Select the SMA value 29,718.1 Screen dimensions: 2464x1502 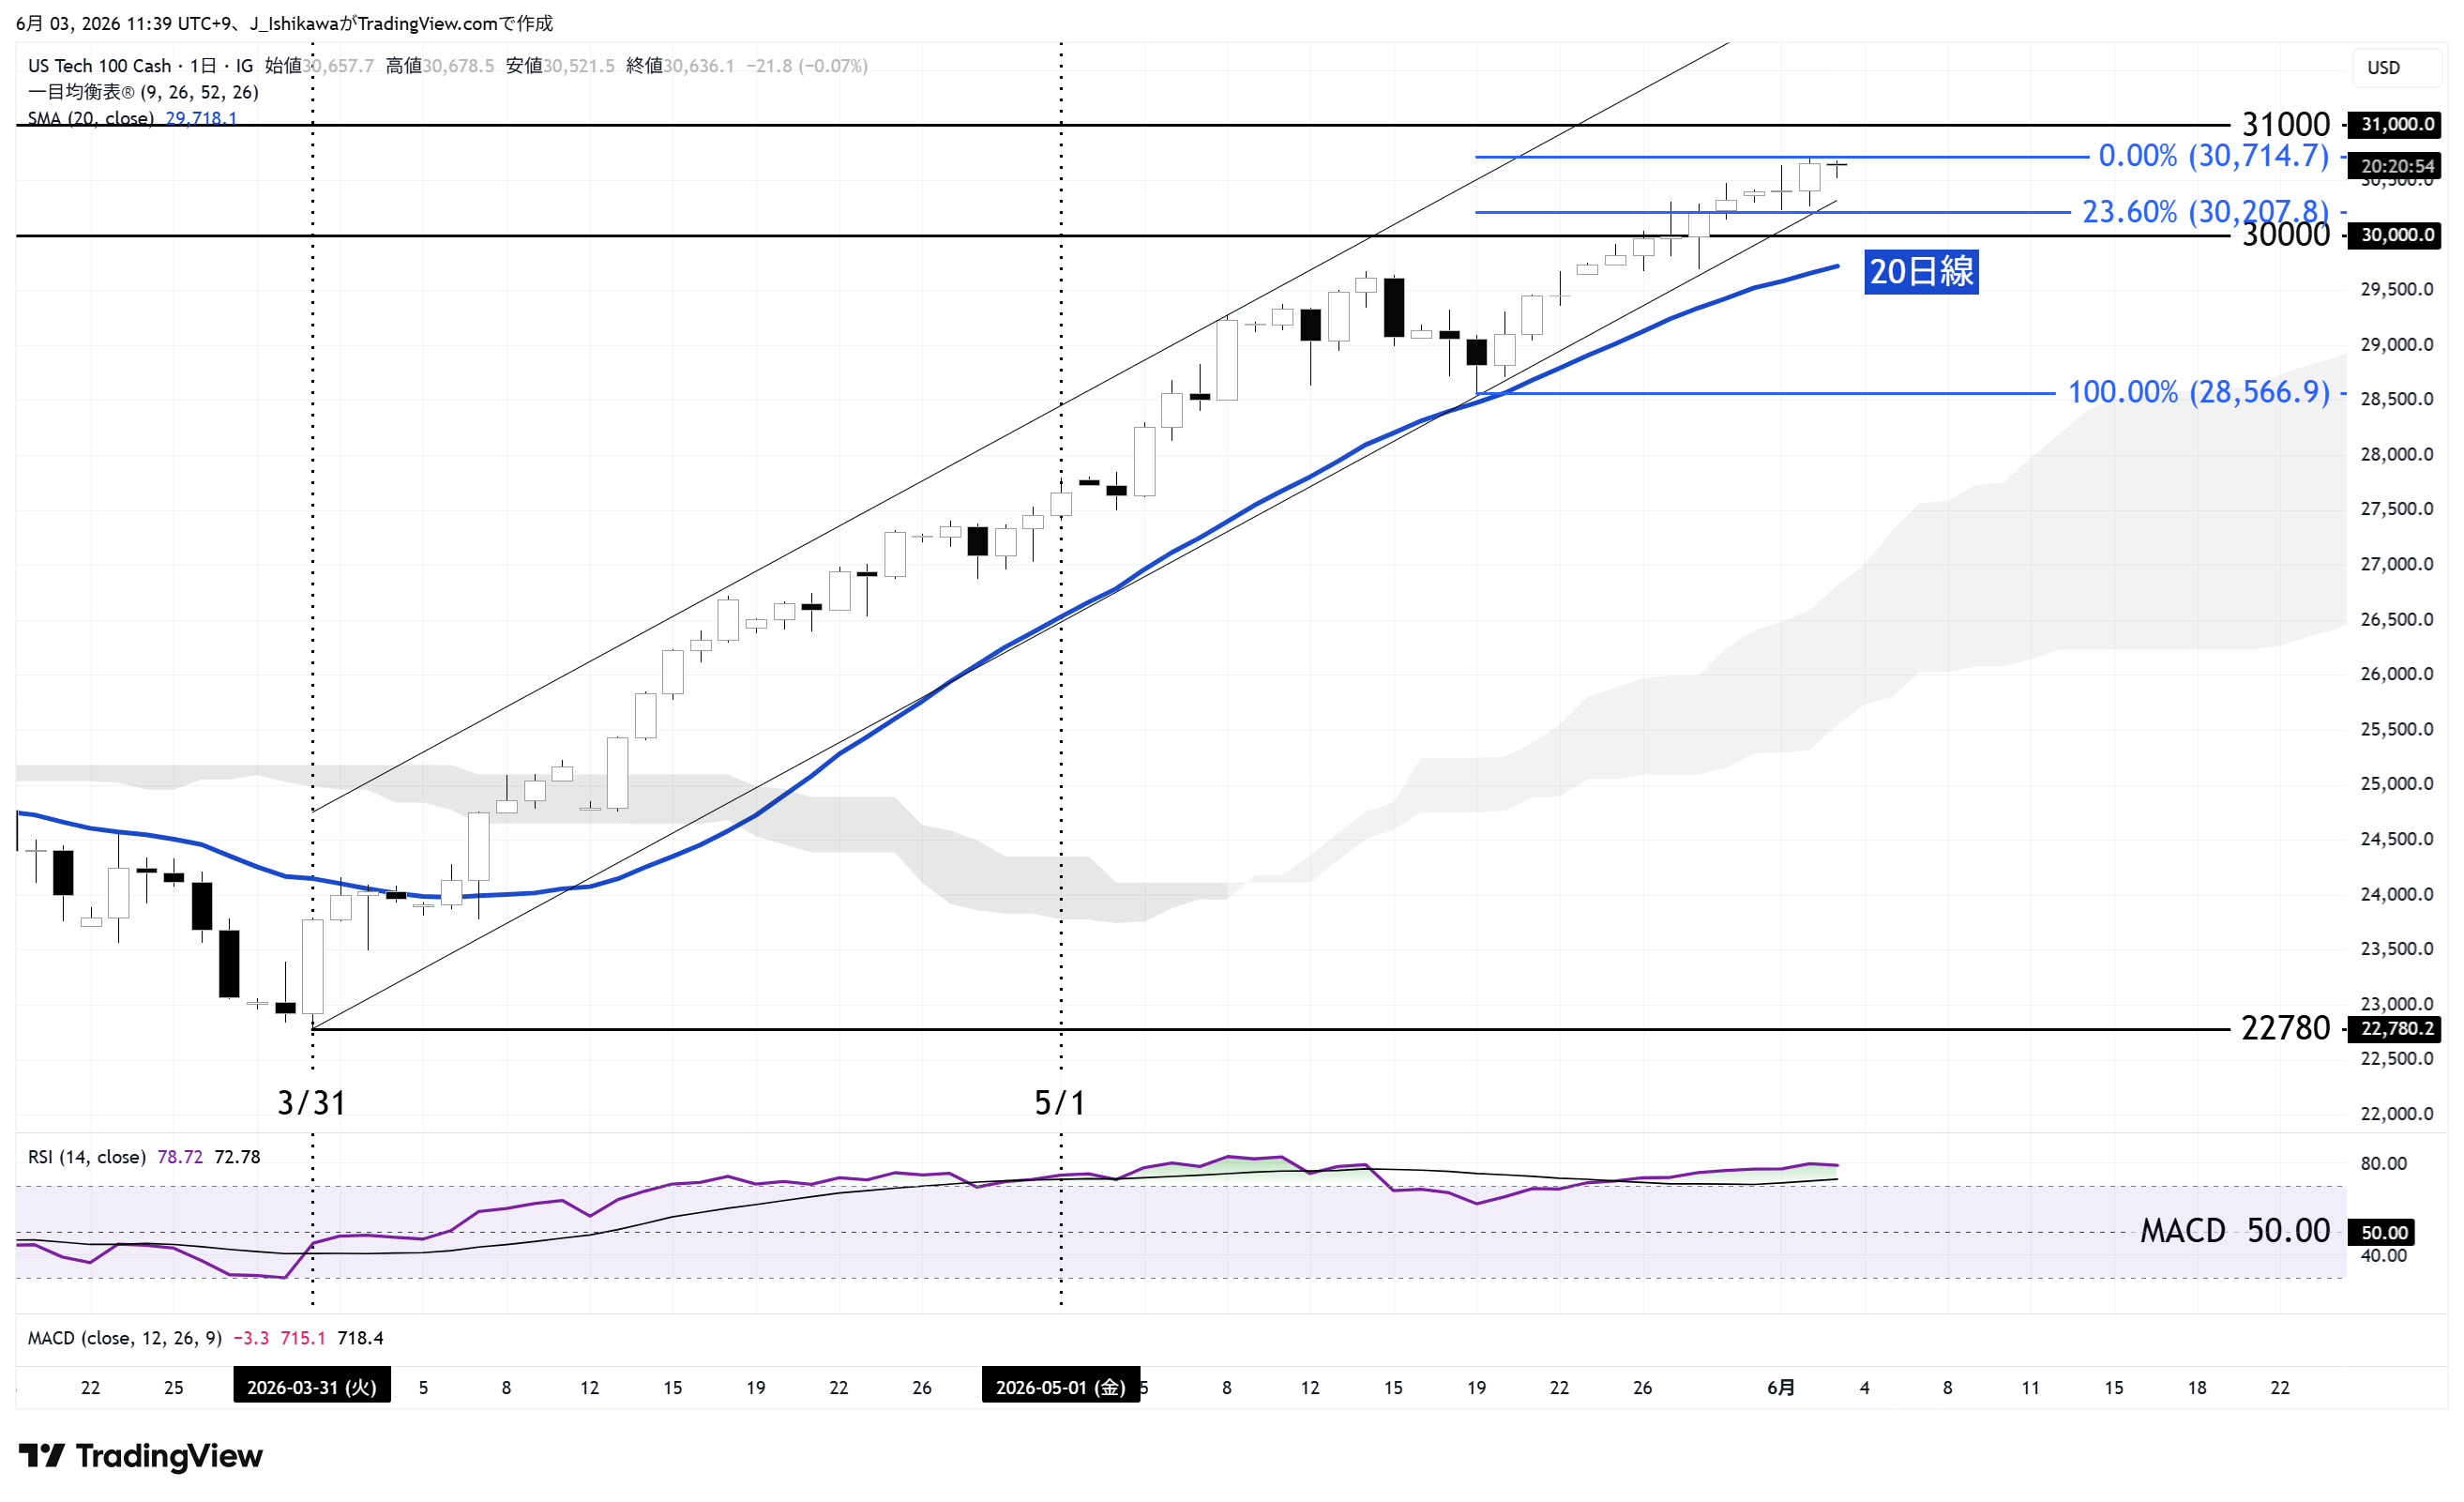coord(201,118)
